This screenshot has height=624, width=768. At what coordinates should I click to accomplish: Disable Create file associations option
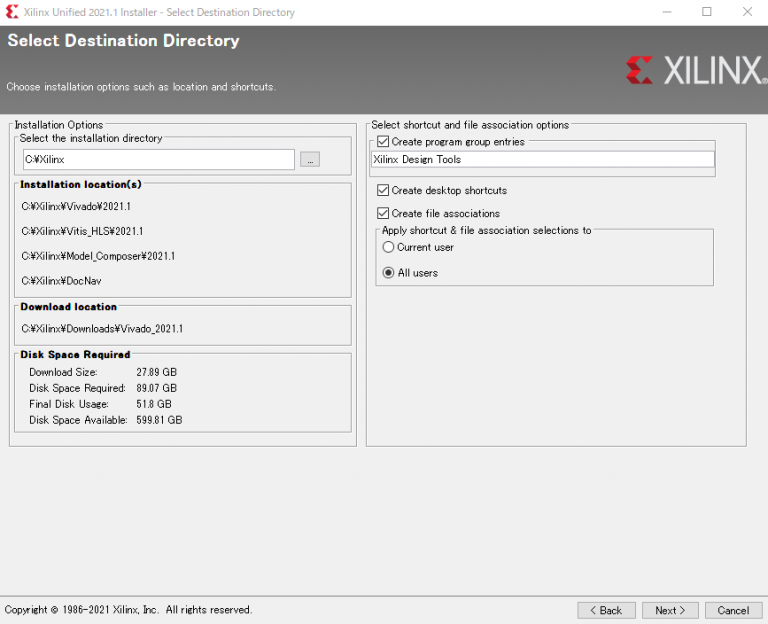[x=384, y=213]
